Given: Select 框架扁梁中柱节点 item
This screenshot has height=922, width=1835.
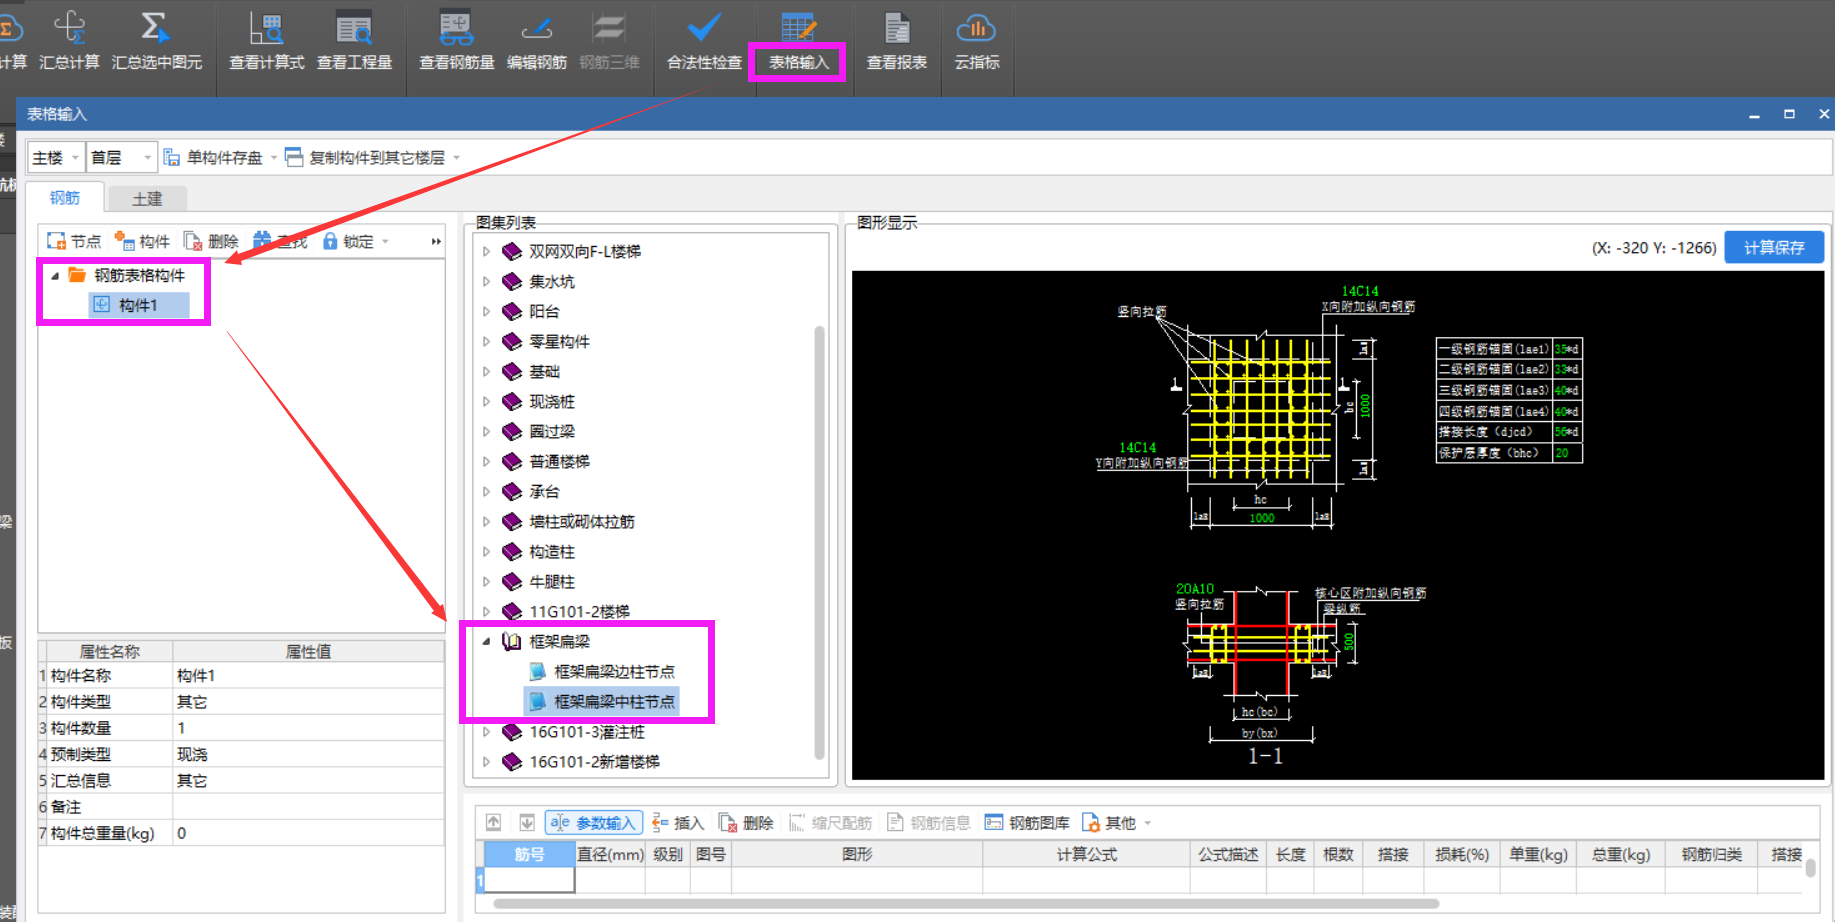Looking at the screenshot, I should coord(602,701).
